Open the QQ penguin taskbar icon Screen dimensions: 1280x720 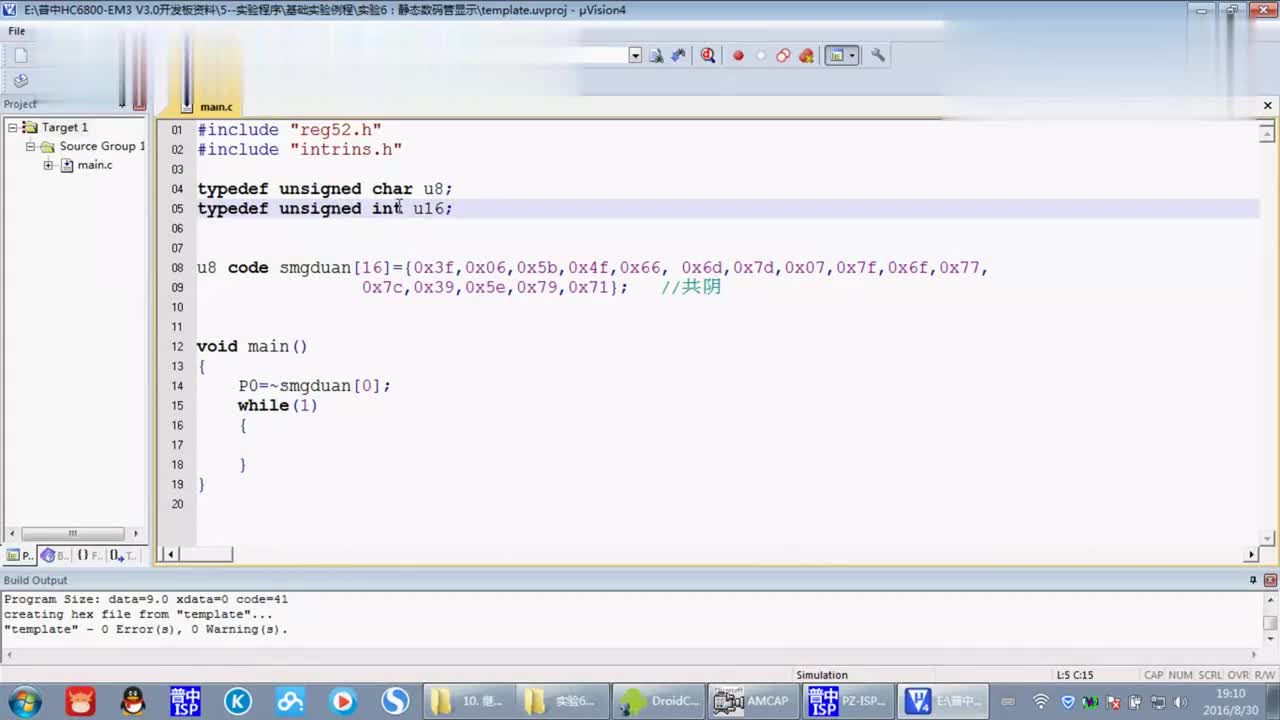click(x=132, y=701)
